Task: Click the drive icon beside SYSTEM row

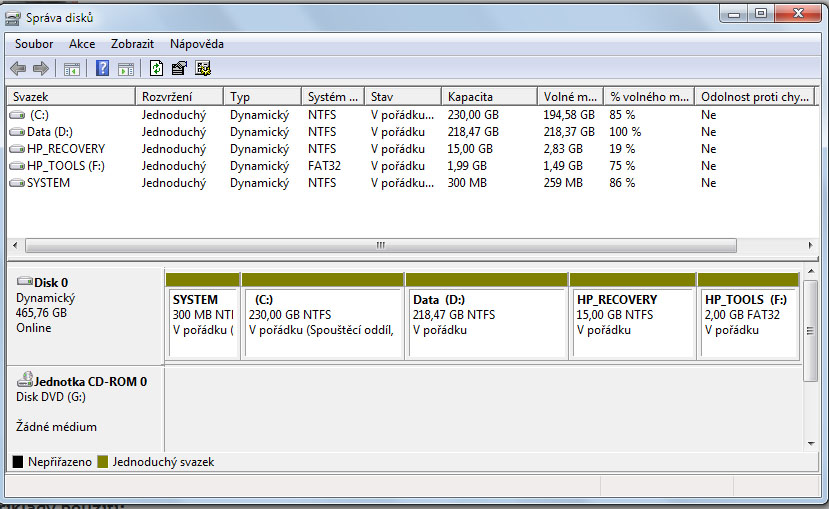Action: [x=17, y=183]
